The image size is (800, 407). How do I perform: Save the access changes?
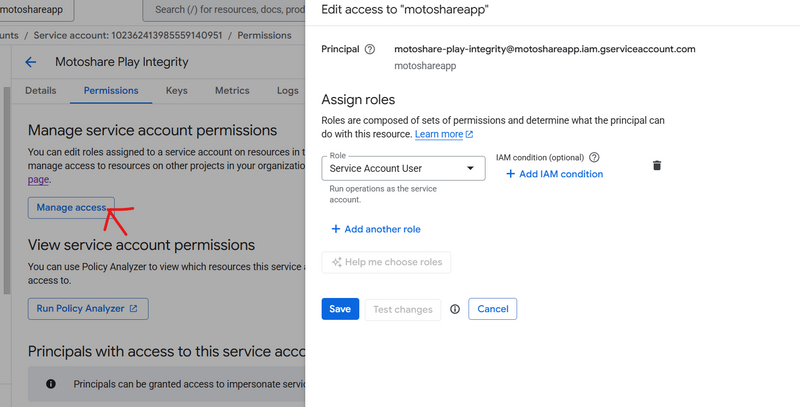(340, 309)
